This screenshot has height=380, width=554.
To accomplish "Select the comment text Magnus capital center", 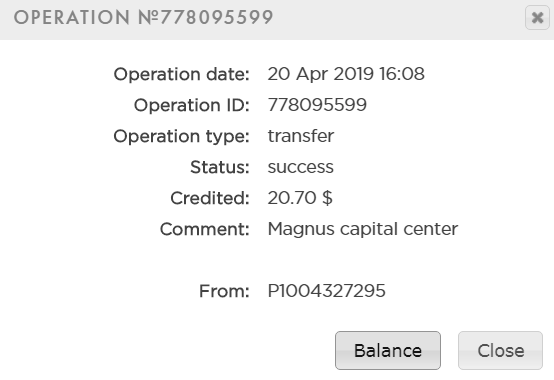I will pos(363,229).
